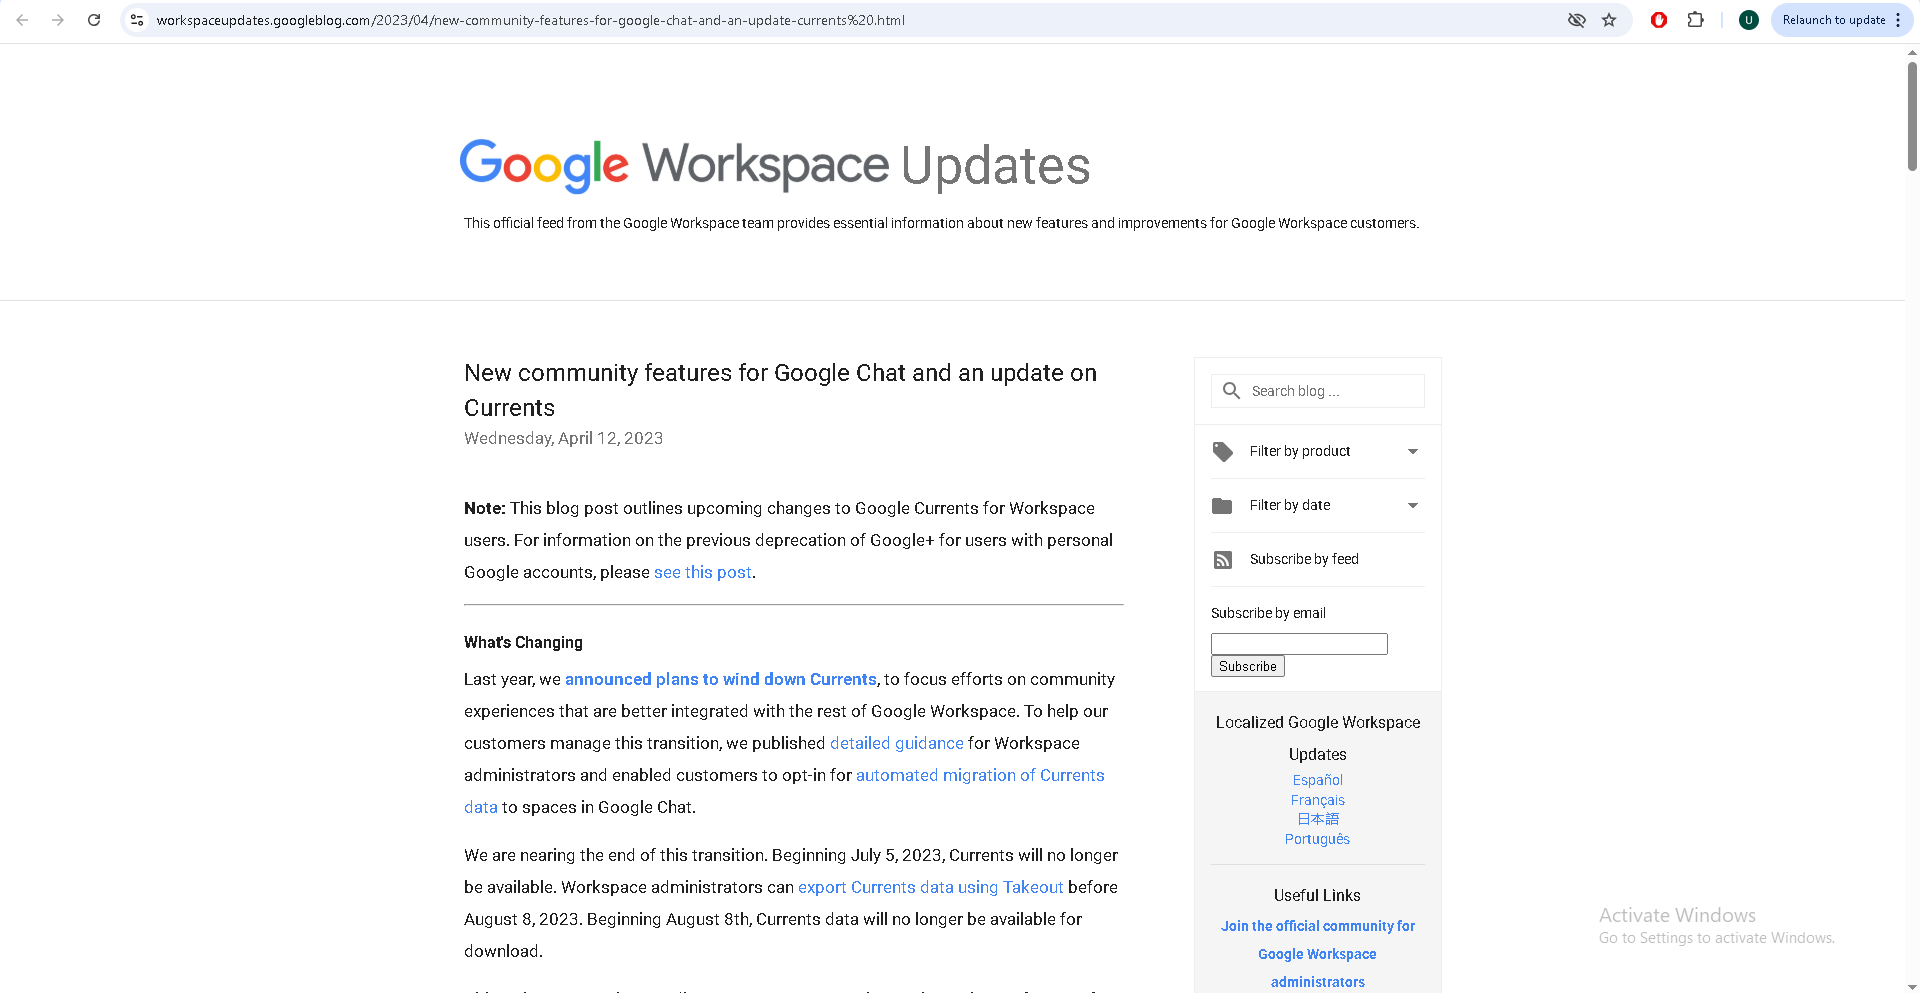Click the RSS feed icon
This screenshot has height=993, width=1920.
tap(1222, 560)
